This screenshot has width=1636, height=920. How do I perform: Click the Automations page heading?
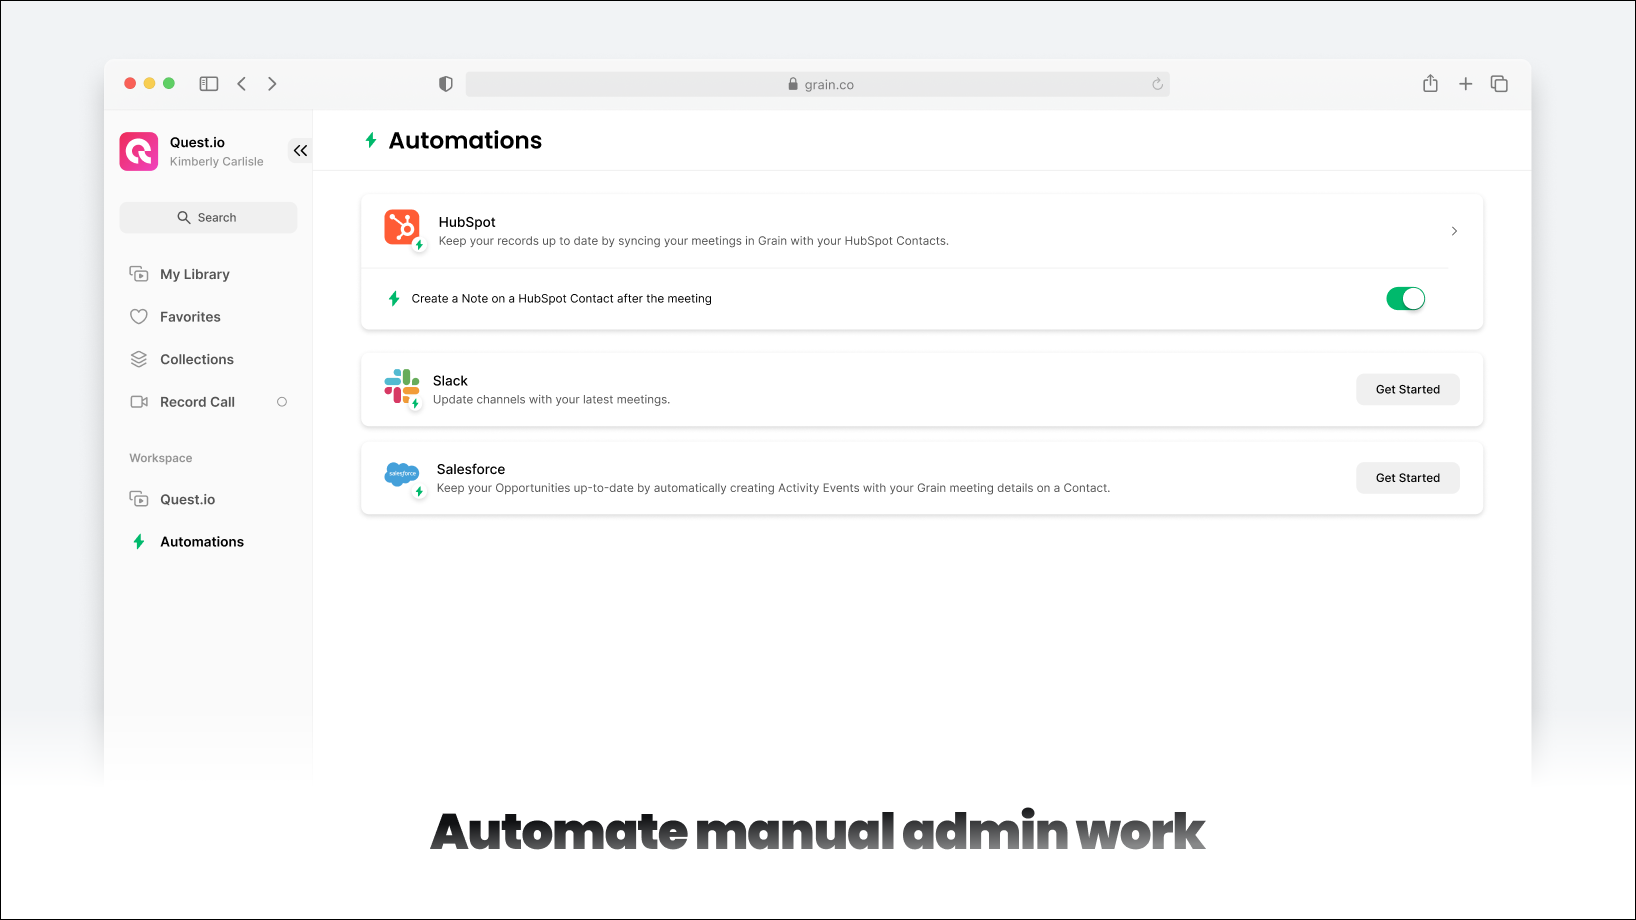tap(465, 140)
